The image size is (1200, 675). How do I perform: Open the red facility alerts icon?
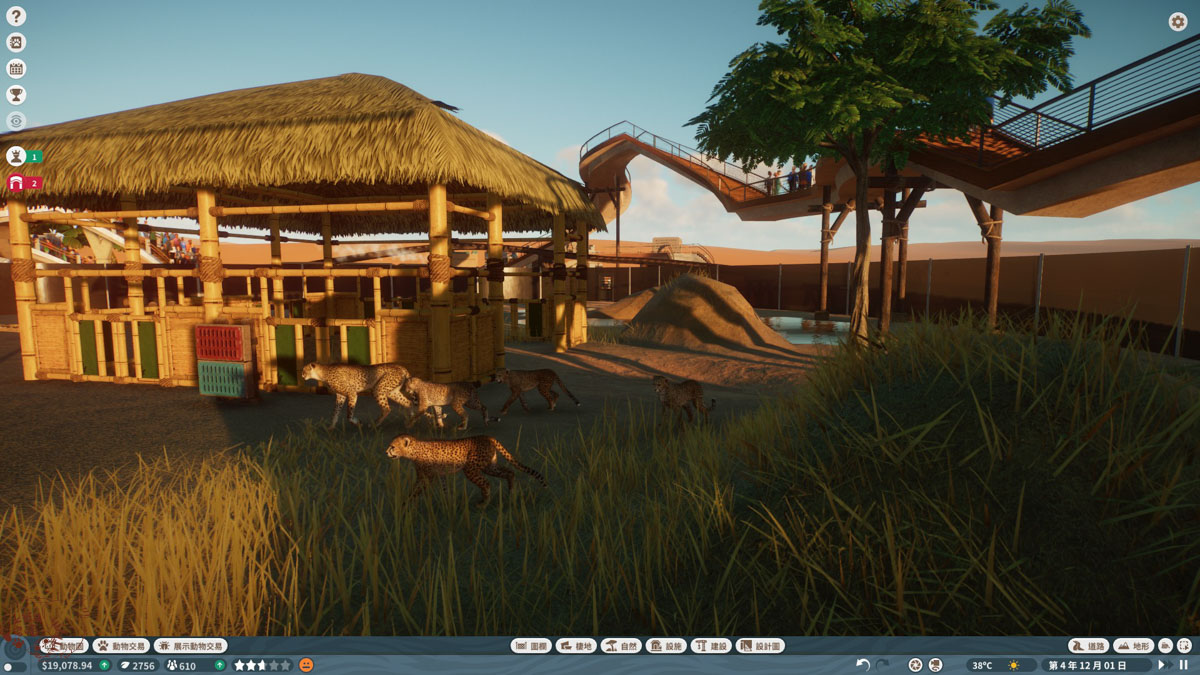17,183
